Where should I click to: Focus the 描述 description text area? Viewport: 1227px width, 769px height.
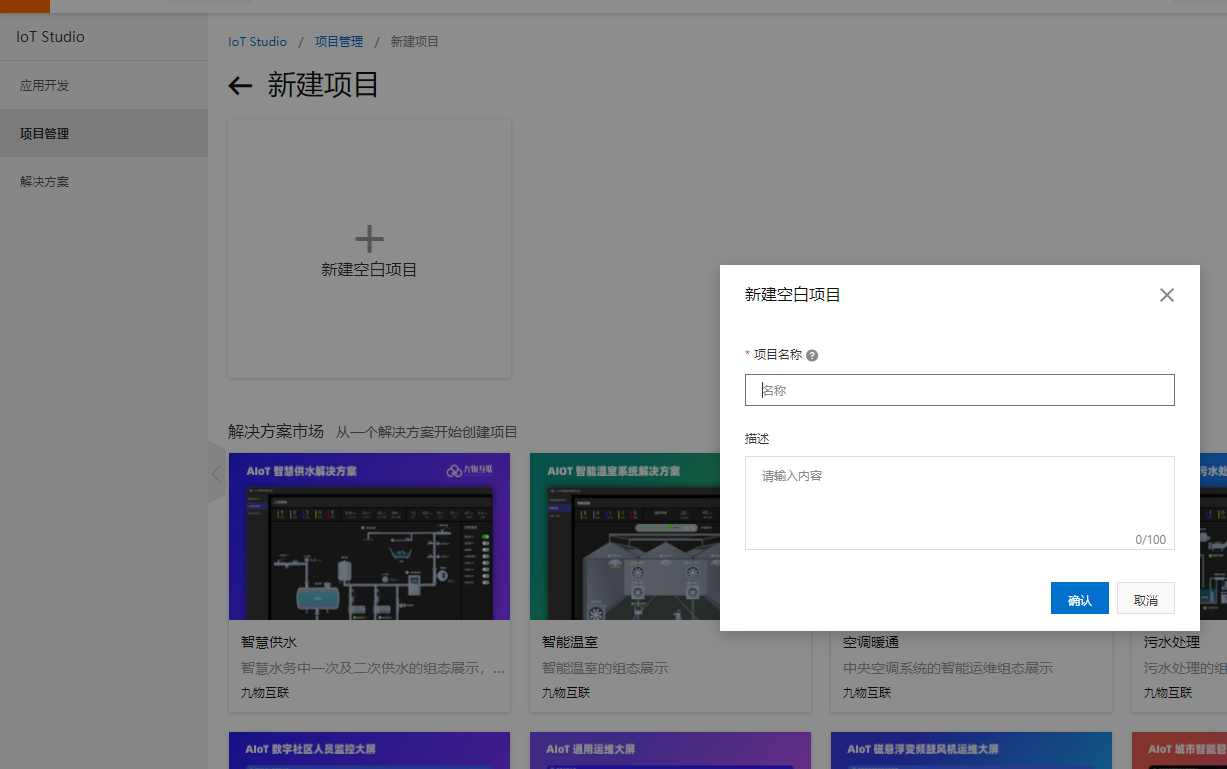pyautogui.click(x=959, y=503)
